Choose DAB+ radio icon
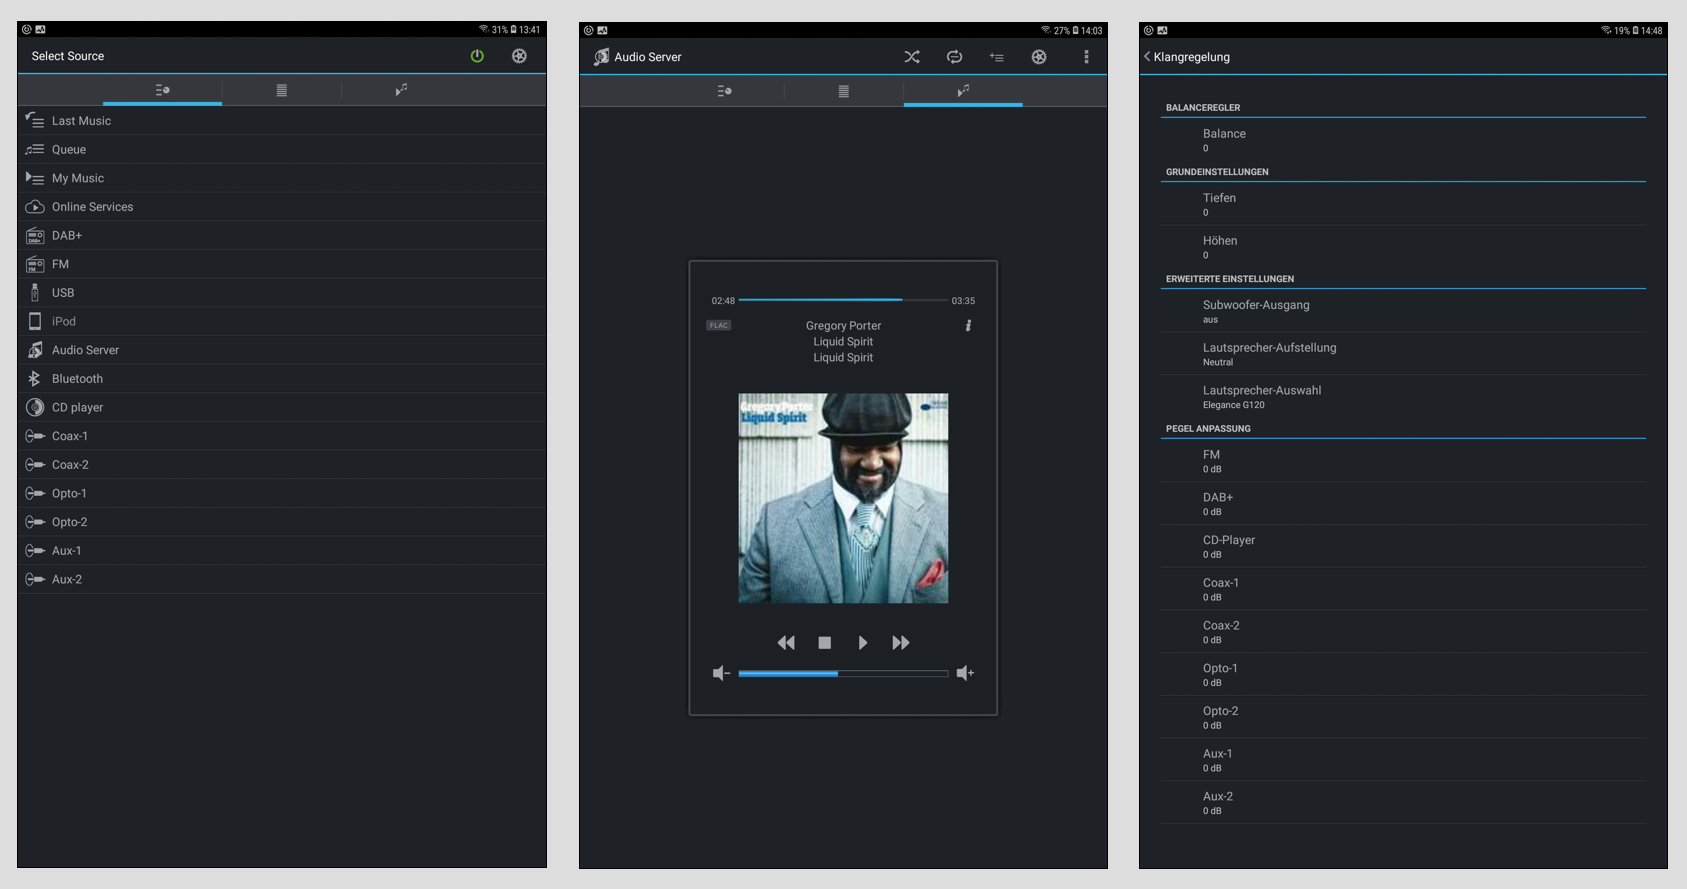This screenshot has width=1687, height=889. [x=35, y=235]
